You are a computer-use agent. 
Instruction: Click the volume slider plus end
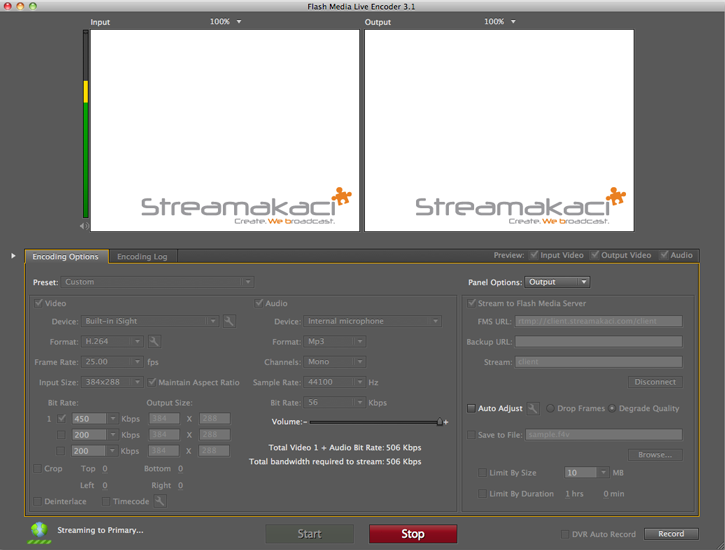click(446, 422)
